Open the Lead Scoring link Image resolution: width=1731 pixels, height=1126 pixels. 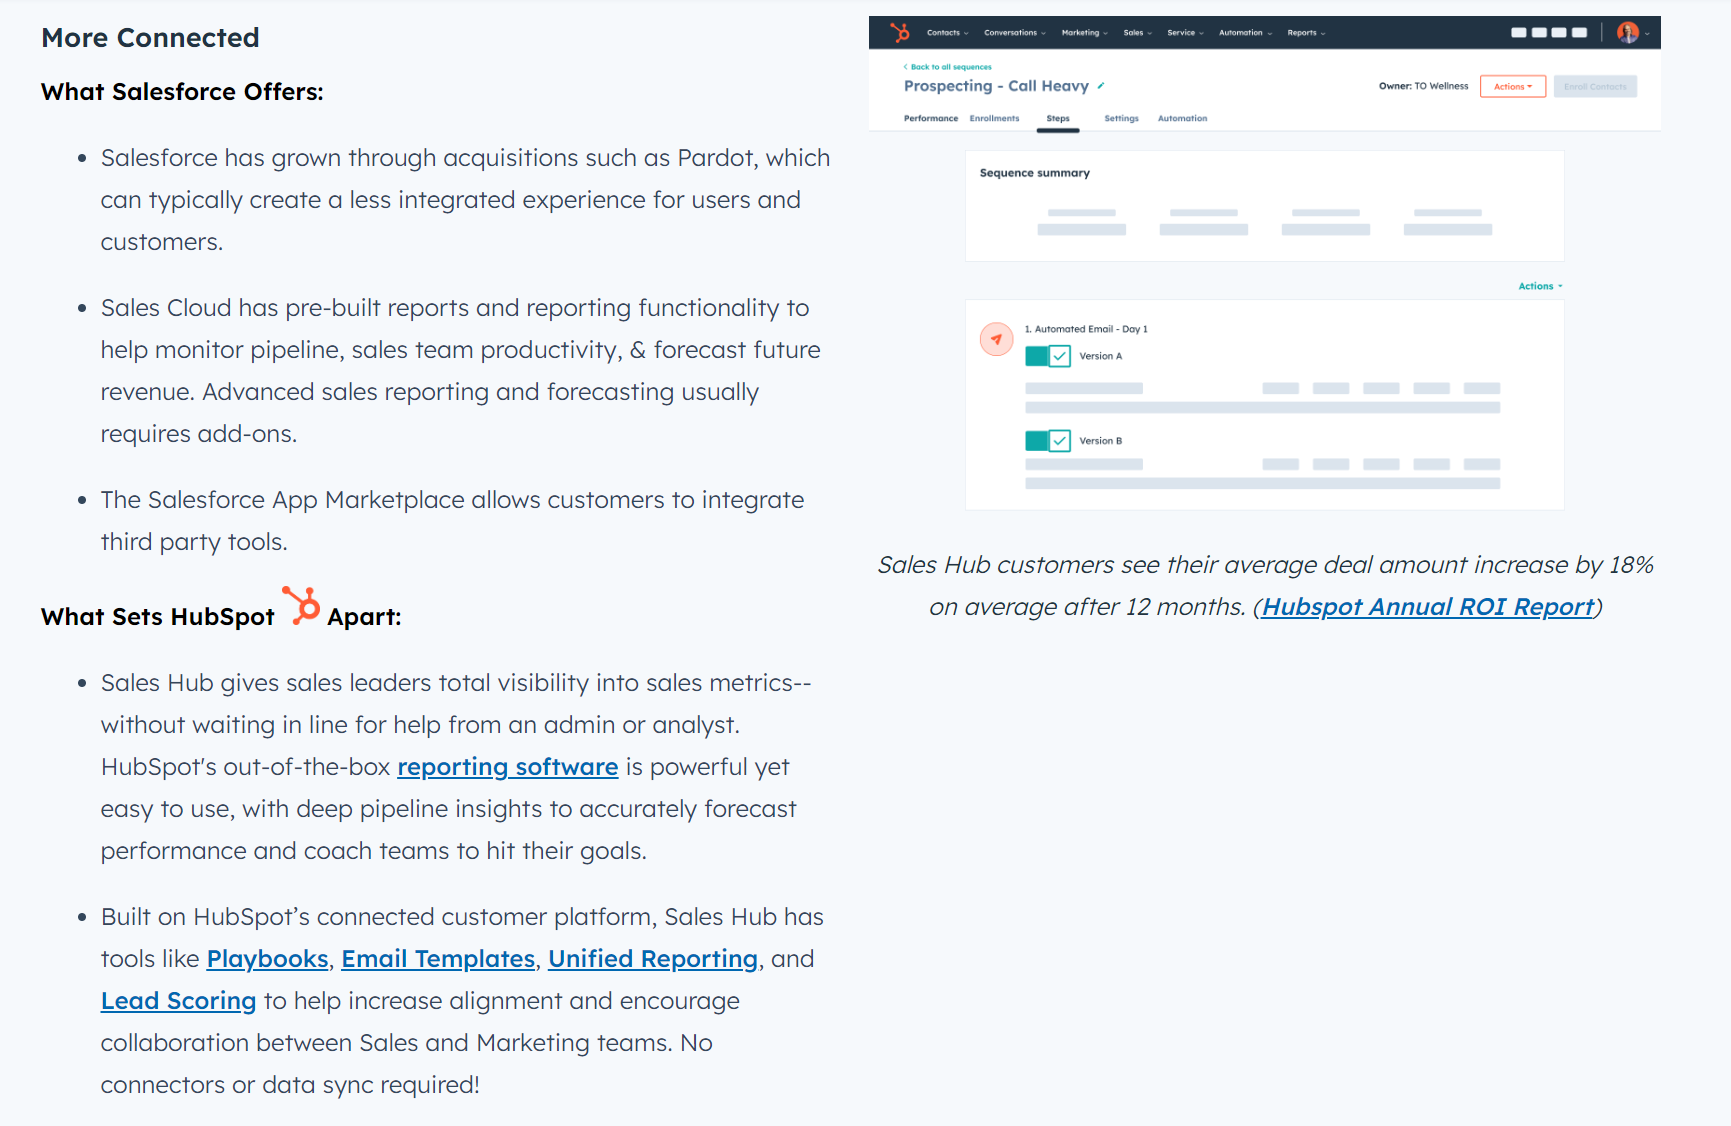(178, 1001)
